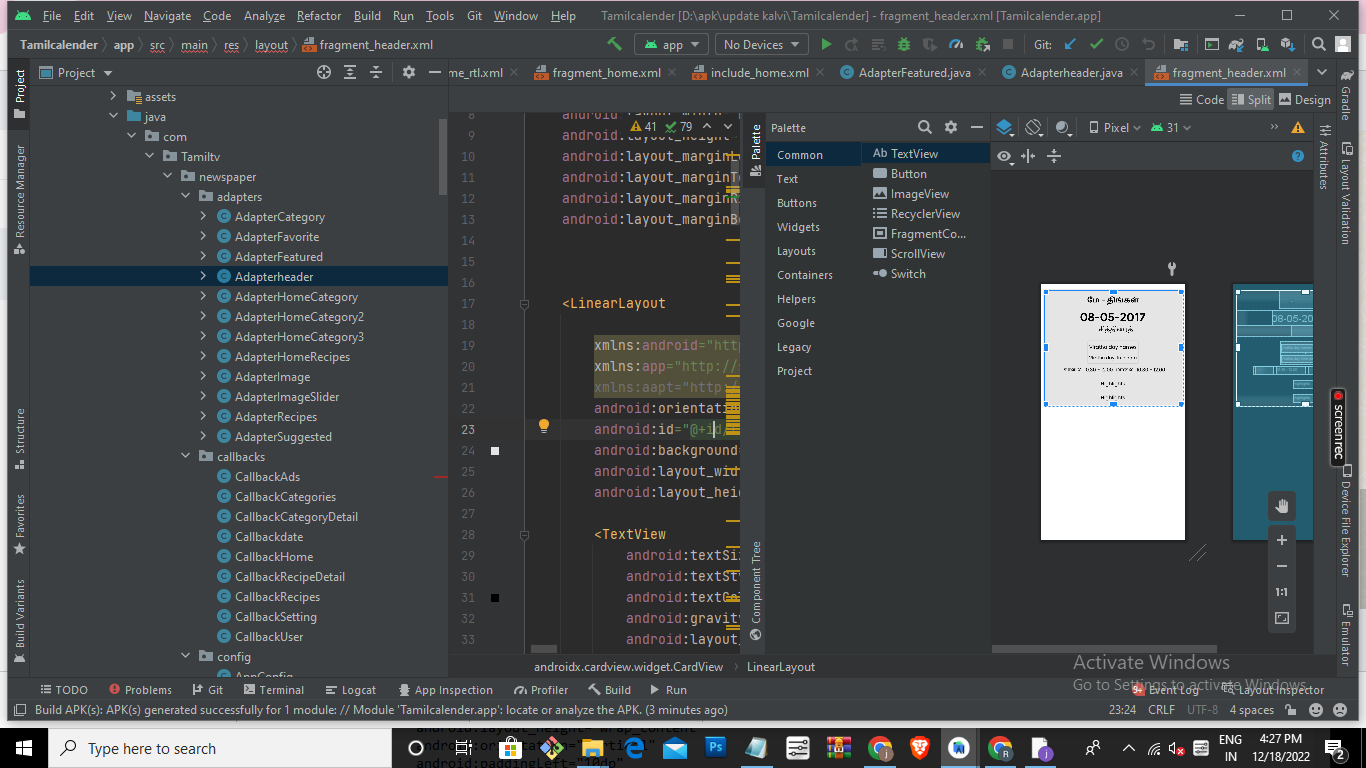
Task: Click Select Opened File target icon
Action: coord(324,72)
